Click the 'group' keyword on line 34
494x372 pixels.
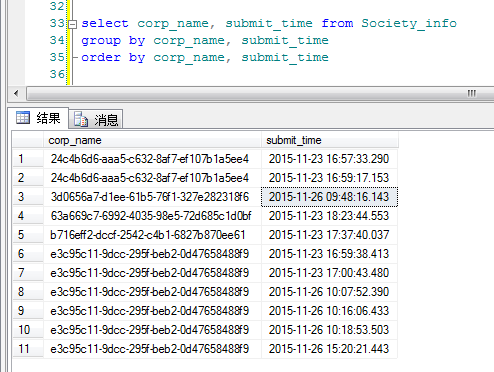click(x=101, y=41)
